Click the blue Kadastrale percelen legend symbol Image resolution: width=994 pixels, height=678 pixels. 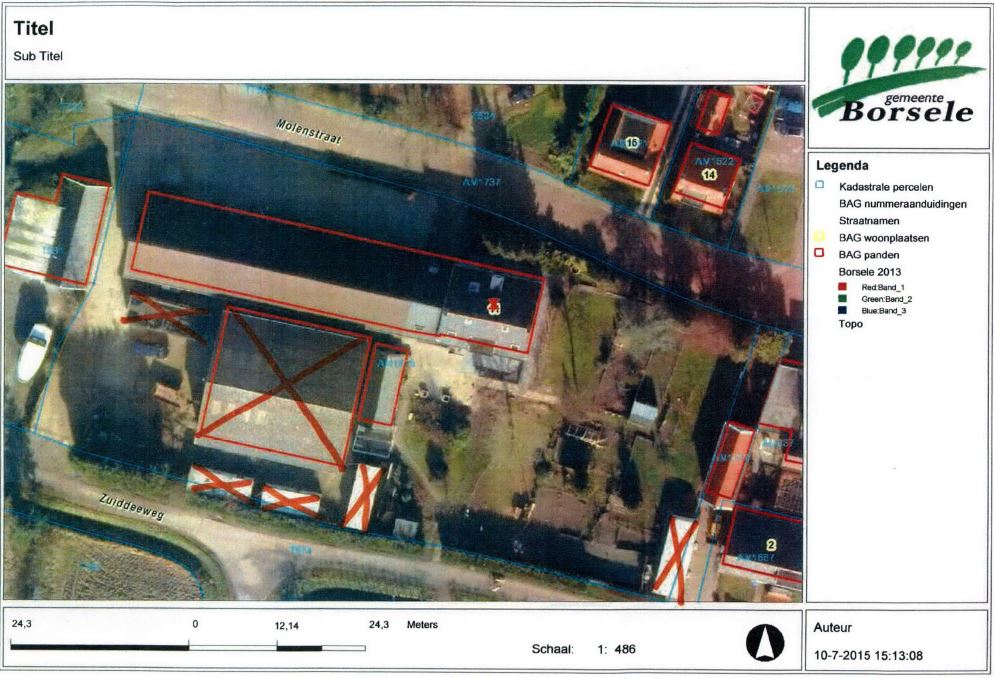coord(819,185)
